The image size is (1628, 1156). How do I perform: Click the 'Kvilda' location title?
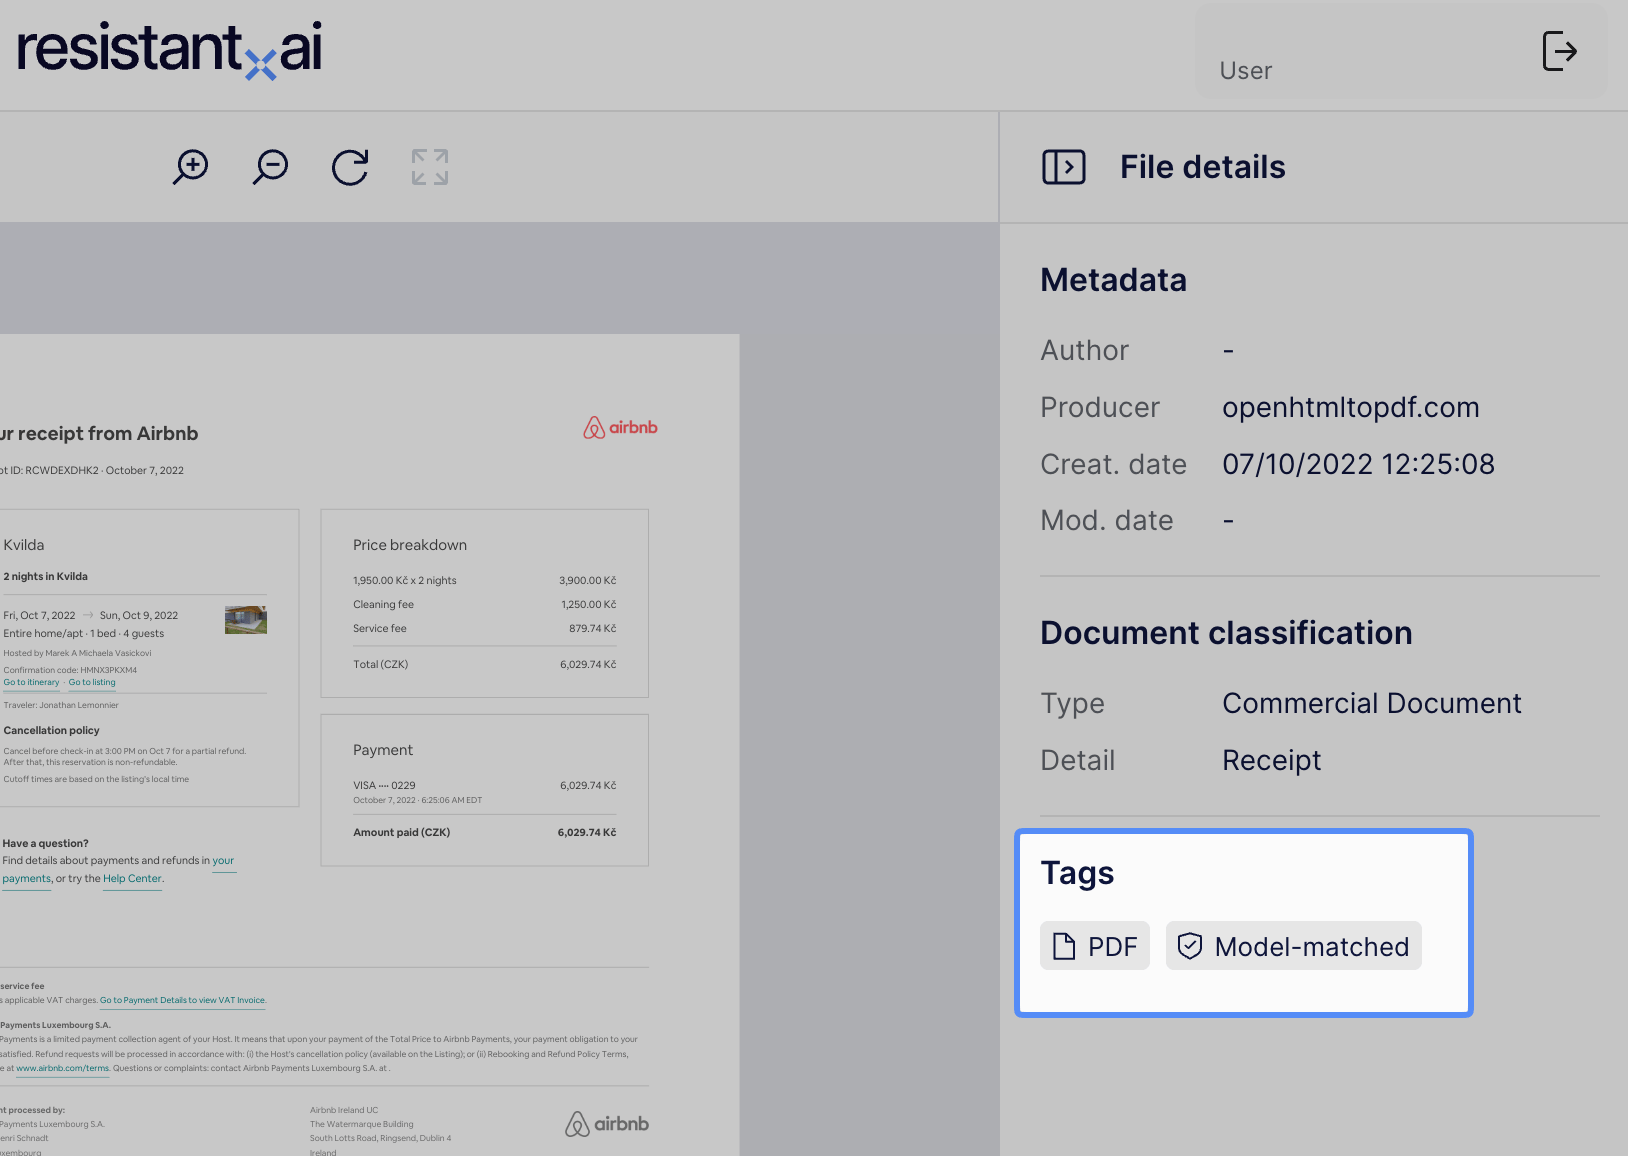click(23, 545)
